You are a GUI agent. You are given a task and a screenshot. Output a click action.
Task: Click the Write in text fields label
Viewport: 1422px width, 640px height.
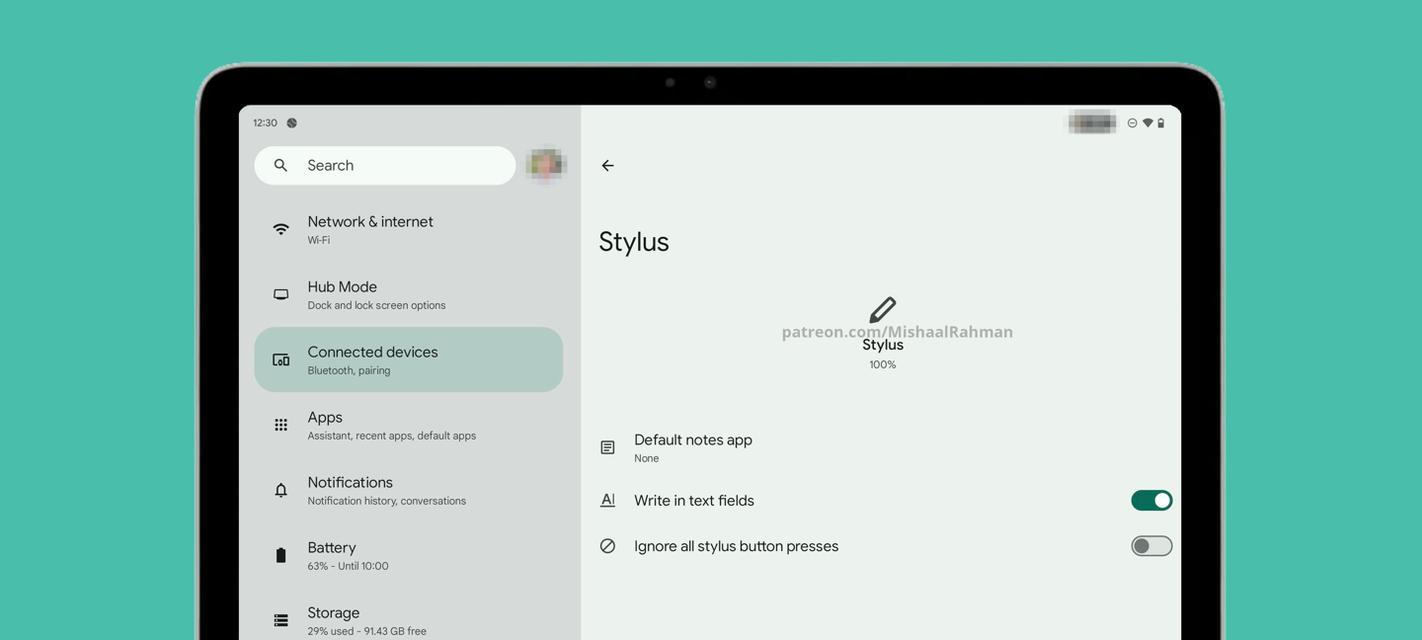(x=694, y=501)
